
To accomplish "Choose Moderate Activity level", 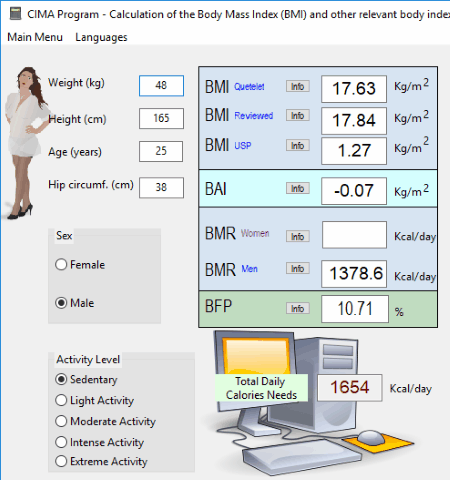I will [105, 421].
